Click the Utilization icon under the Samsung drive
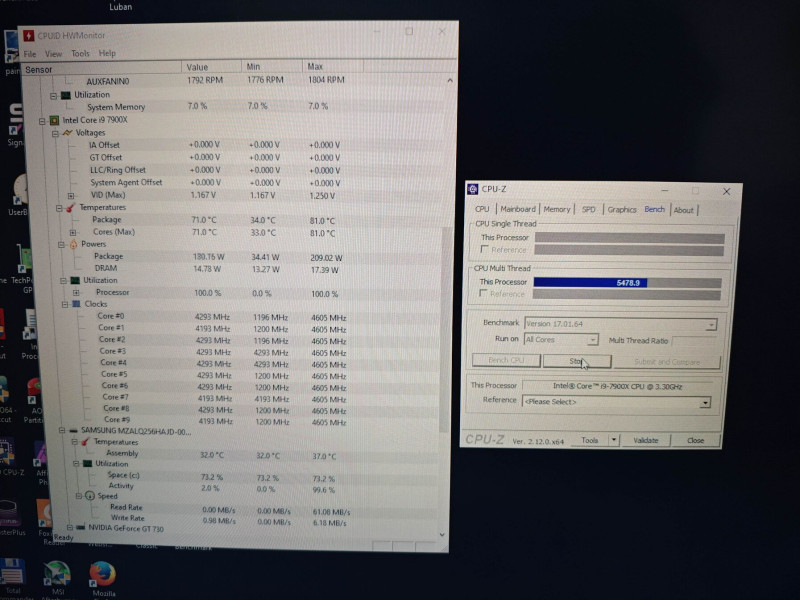Image resolution: width=800 pixels, height=600 pixels. coord(88,464)
